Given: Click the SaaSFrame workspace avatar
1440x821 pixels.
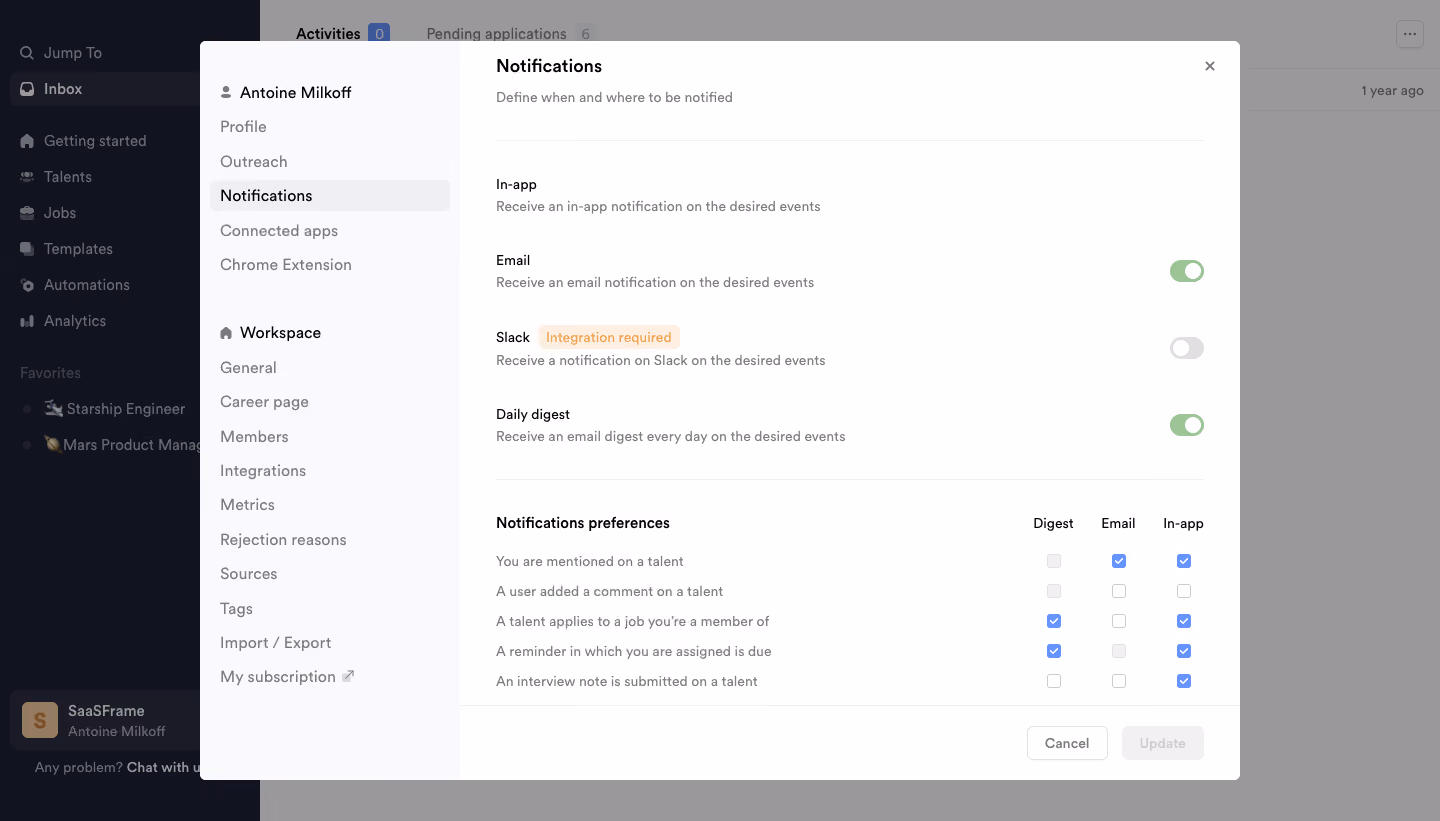Looking at the screenshot, I should click(x=40, y=720).
